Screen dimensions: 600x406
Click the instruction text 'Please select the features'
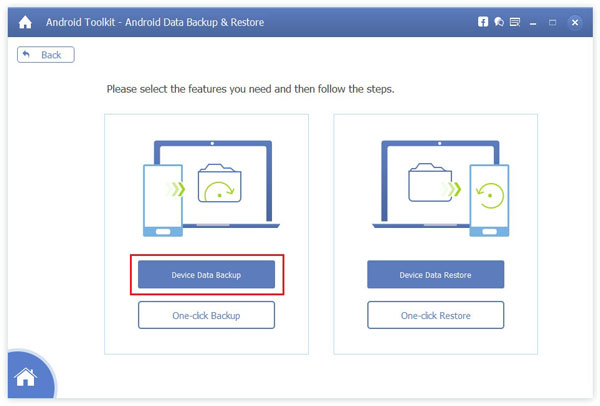pyautogui.click(x=250, y=89)
